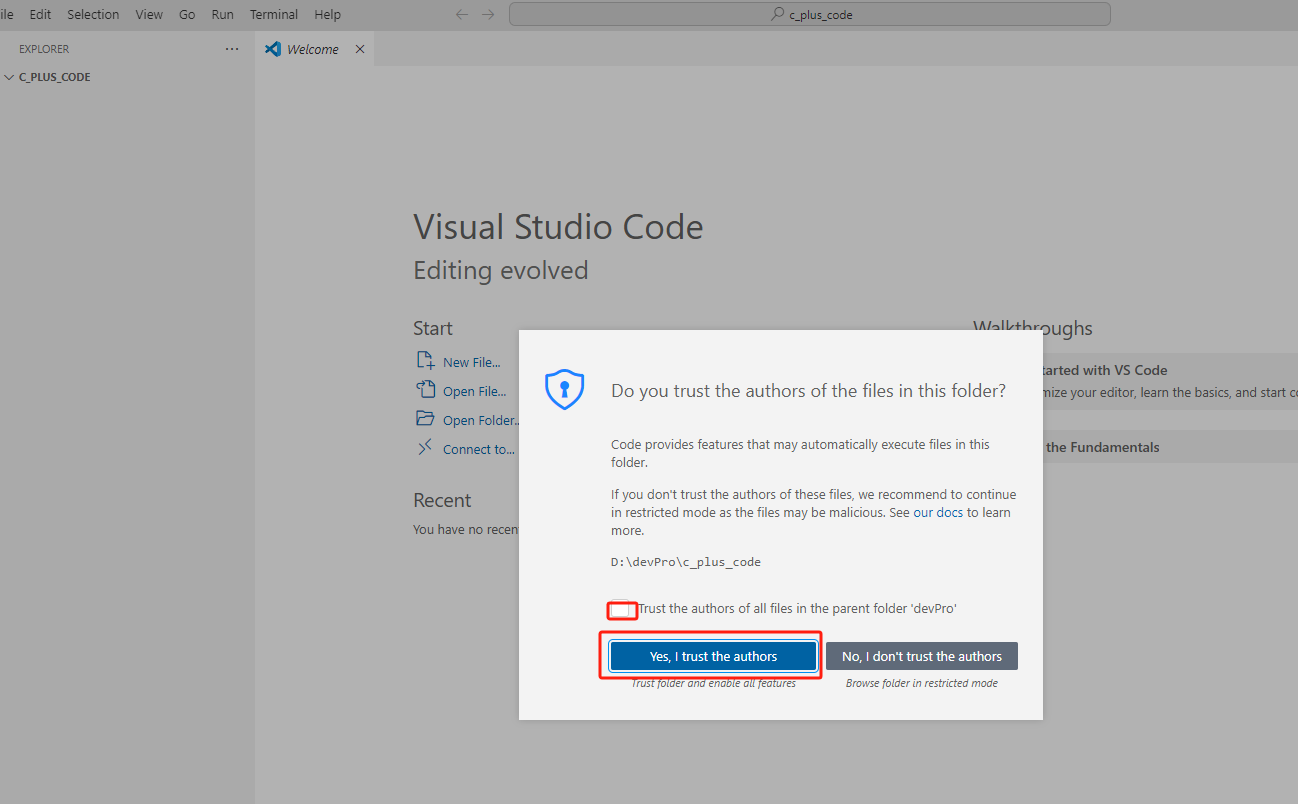Viewport: 1298px width, 804px height.
Task: Click the workspace trust shield icon
Action: (x=564, y=389)
